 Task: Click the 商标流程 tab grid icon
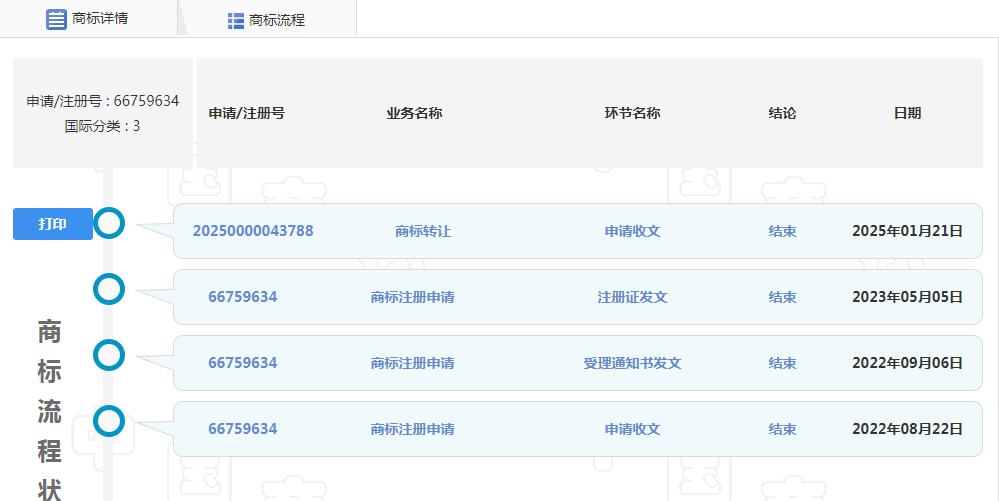tap(236, 20)
